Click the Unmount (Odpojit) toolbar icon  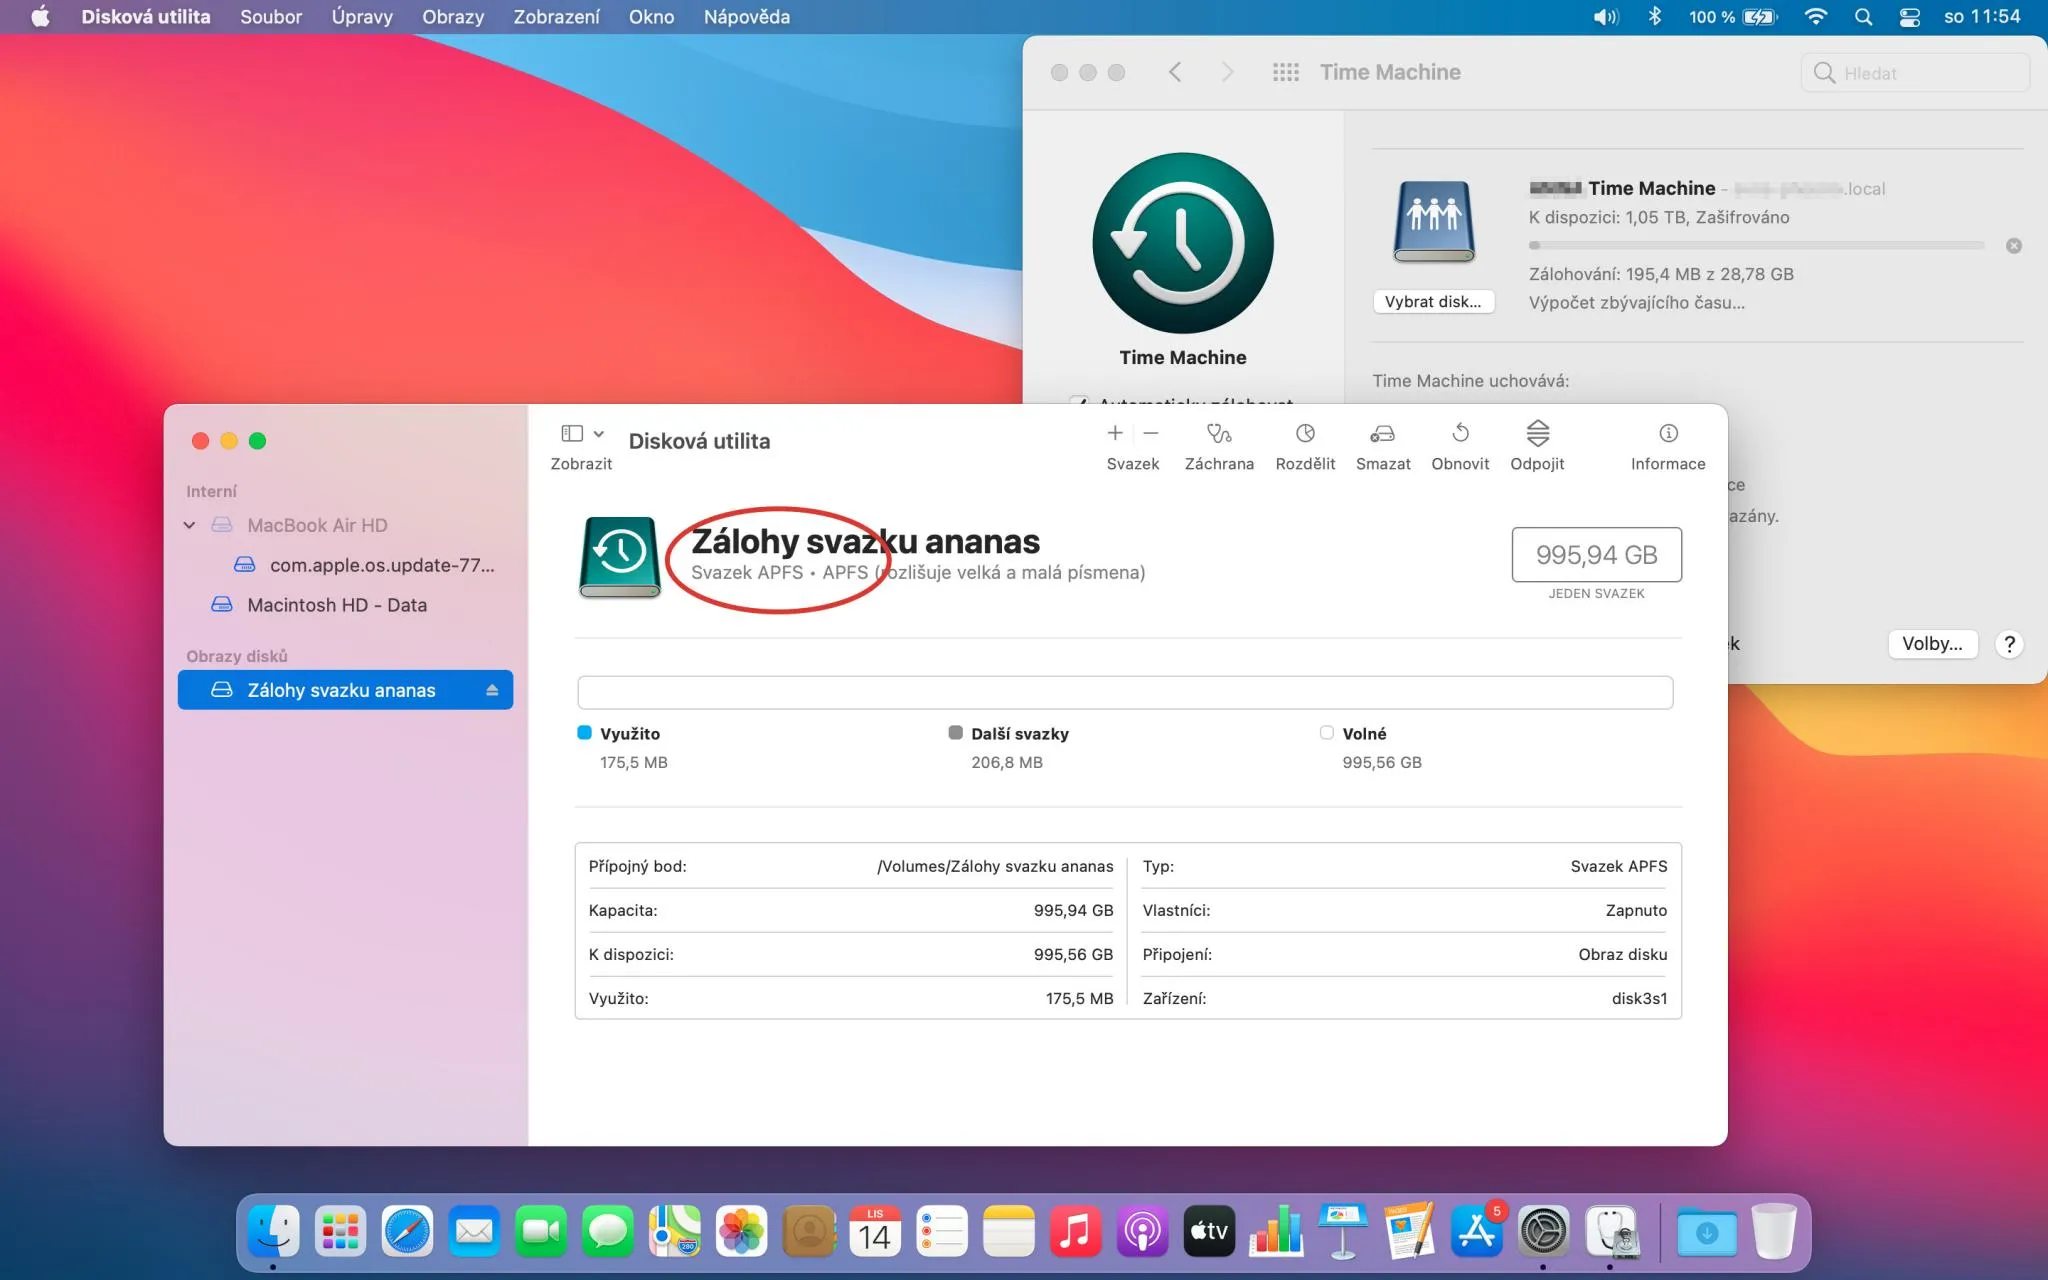pos(1537,433)
